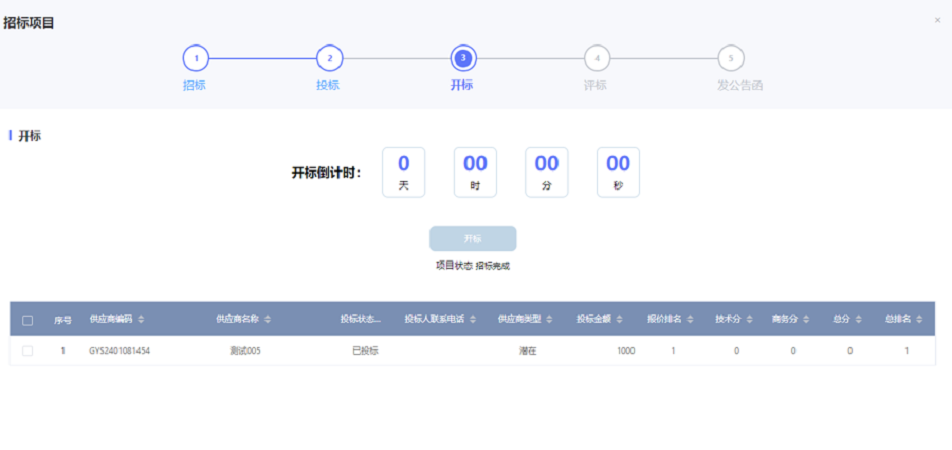Sort by 报价排名 column
This screenshot has height=450, width=952.
tap(690, 320)
